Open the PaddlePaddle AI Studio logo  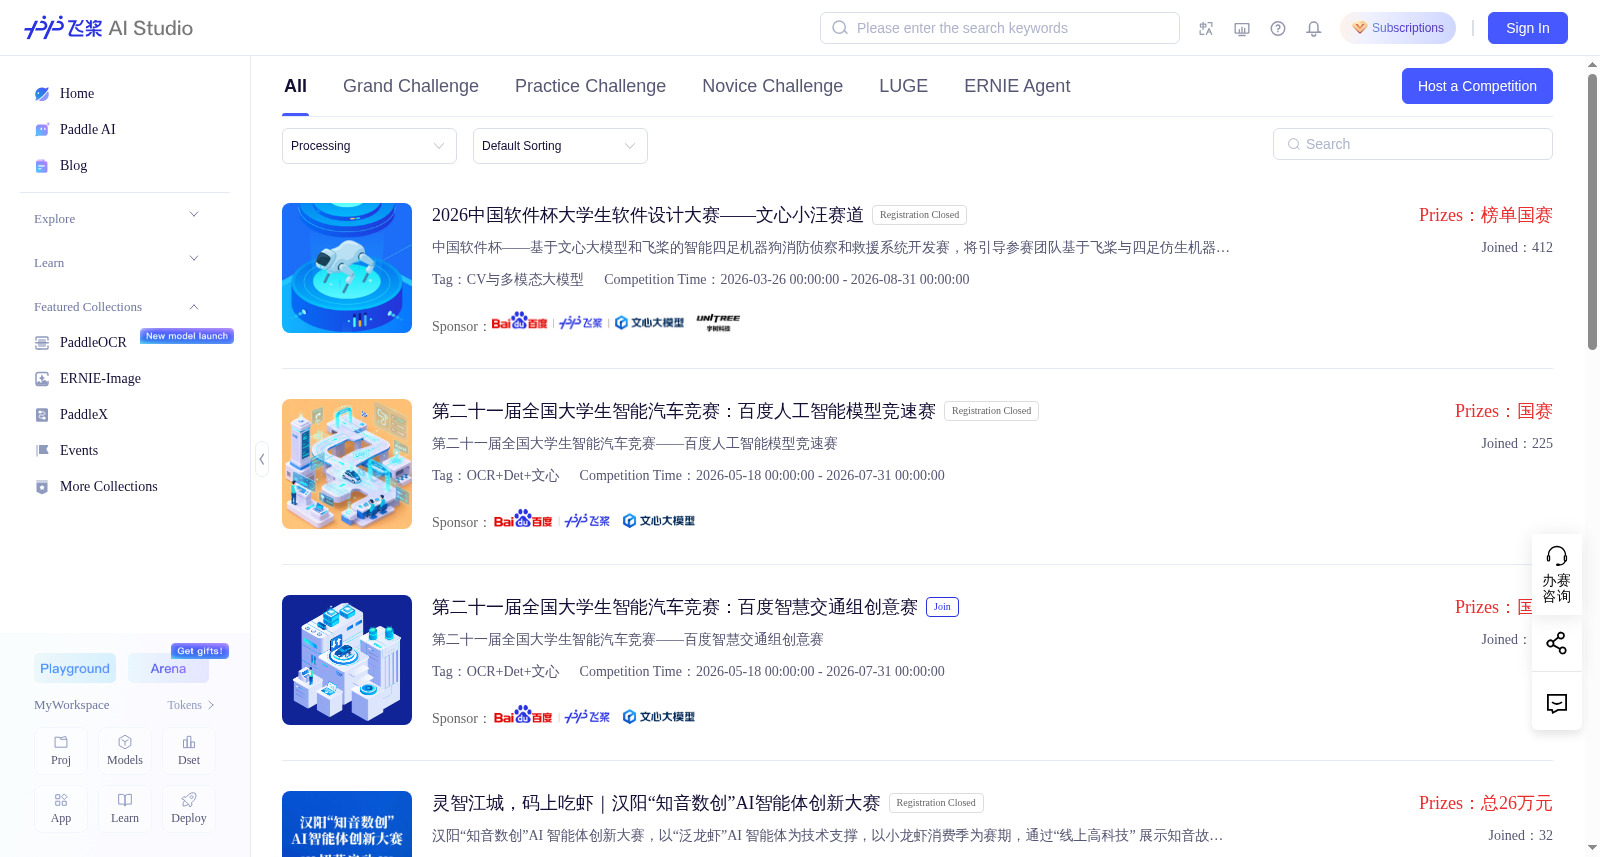coord(108,28)
